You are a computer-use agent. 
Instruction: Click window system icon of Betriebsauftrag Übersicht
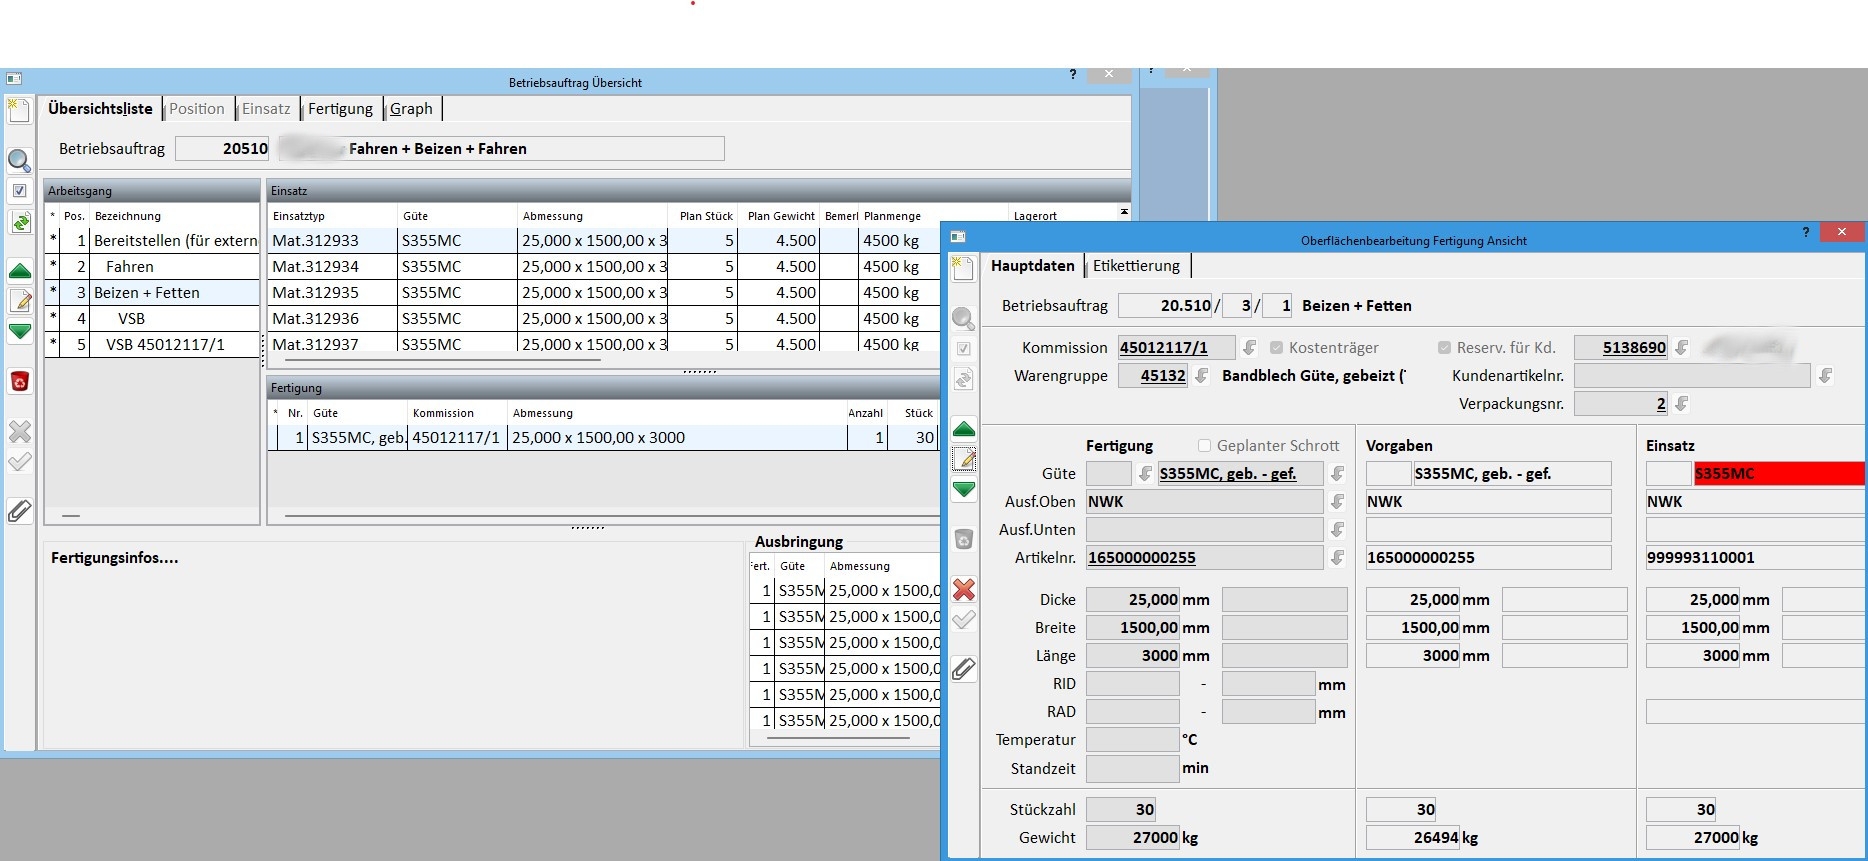tap(14, 78)
